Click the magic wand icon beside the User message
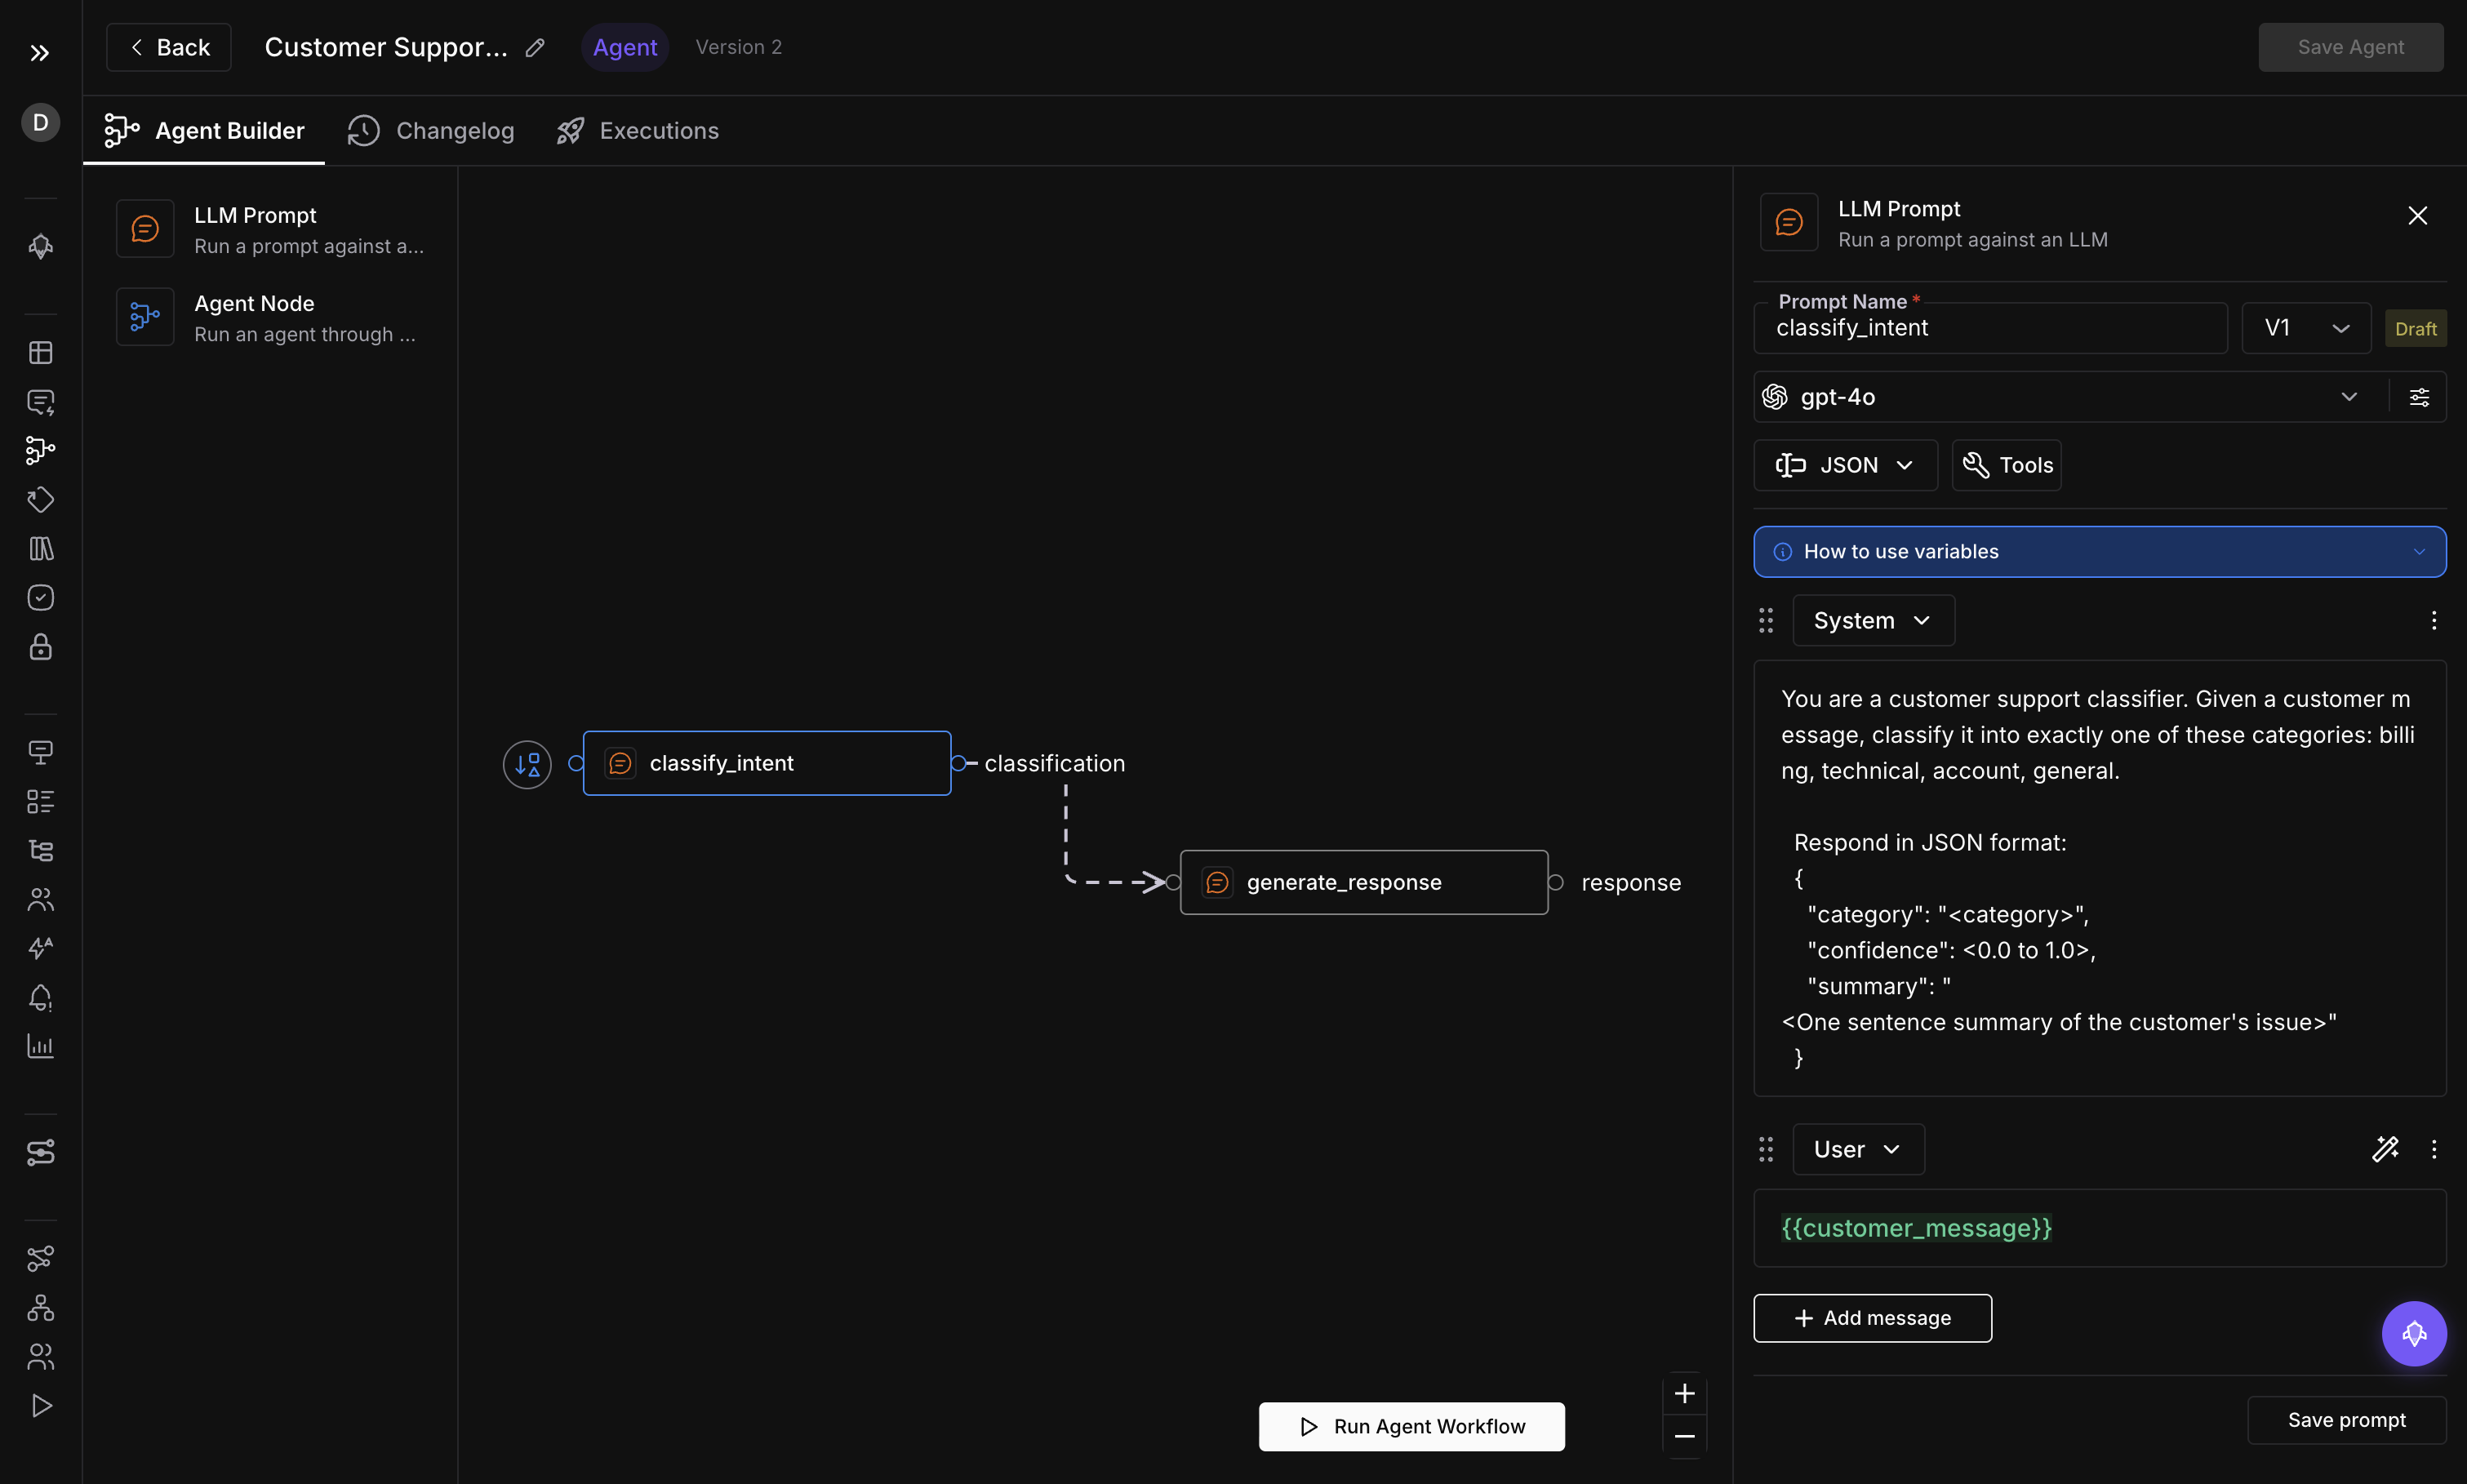This screenshot has width=2467, height=1484. [x=2386, y=1148]
